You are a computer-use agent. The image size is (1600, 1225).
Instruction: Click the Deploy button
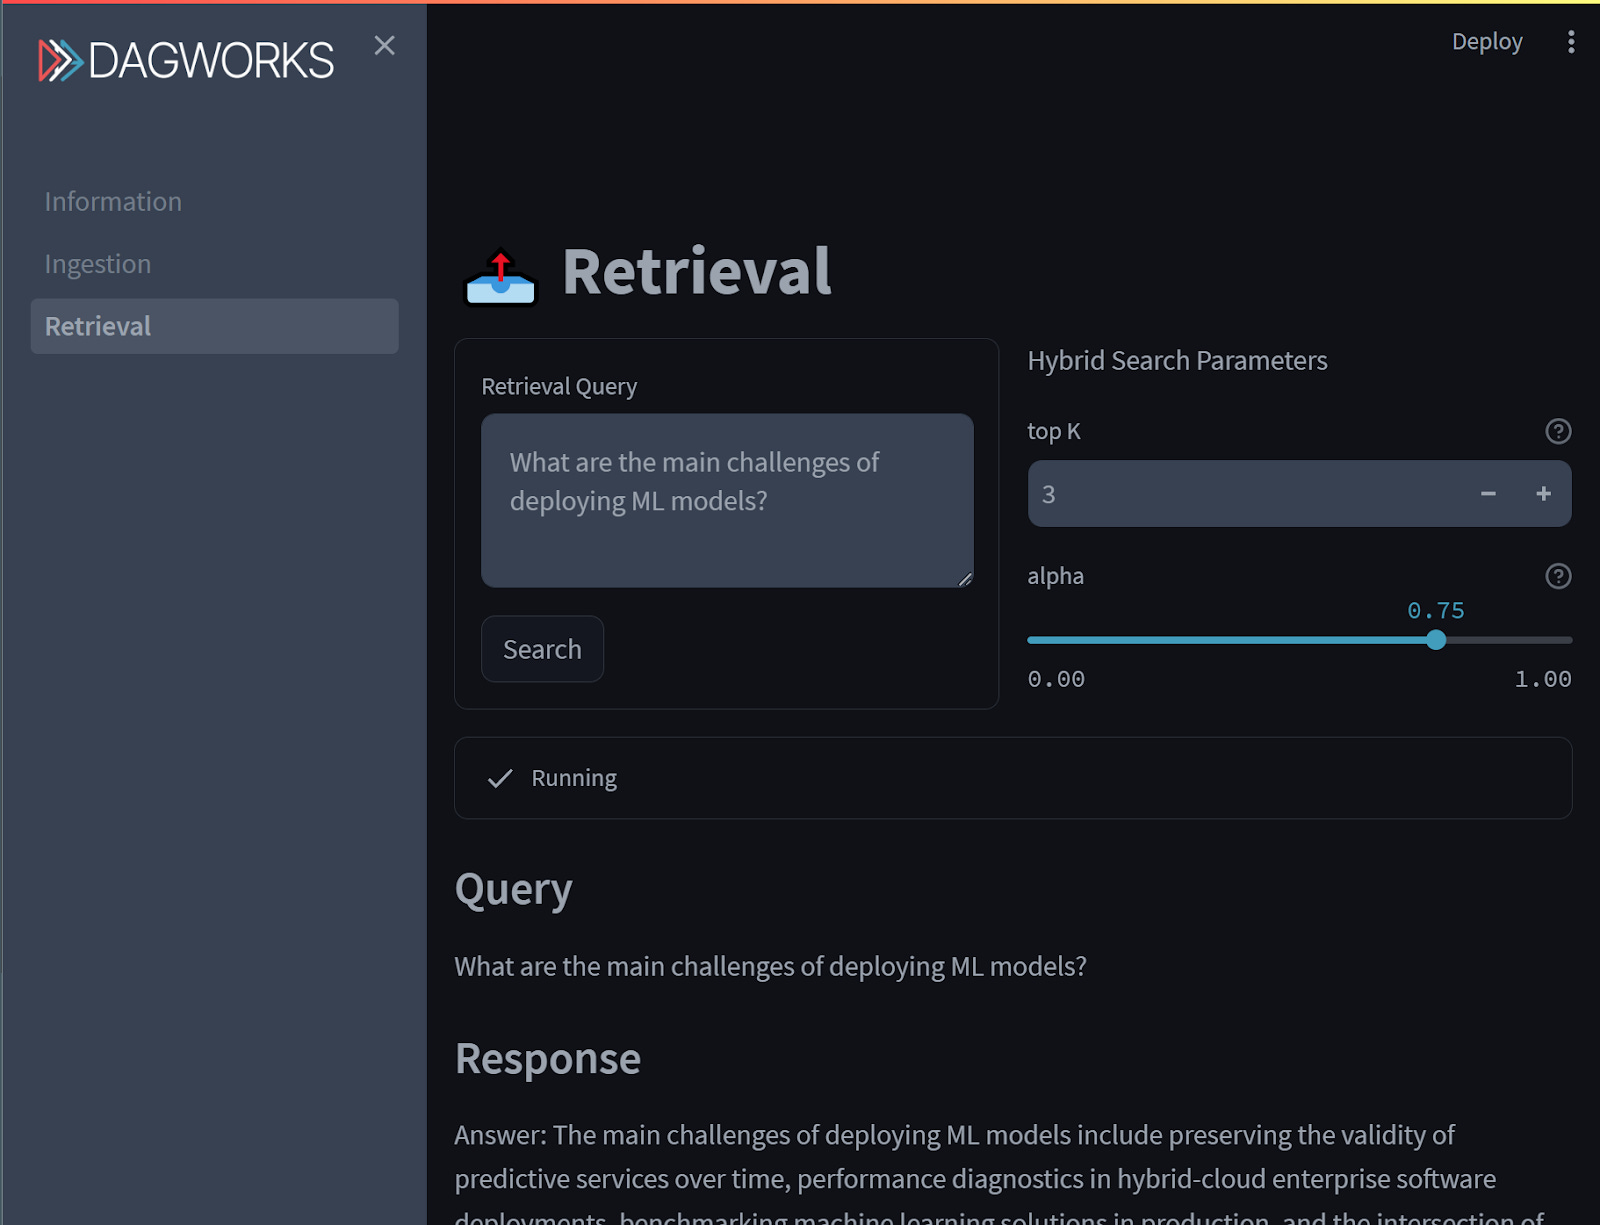coord(1487,42)
